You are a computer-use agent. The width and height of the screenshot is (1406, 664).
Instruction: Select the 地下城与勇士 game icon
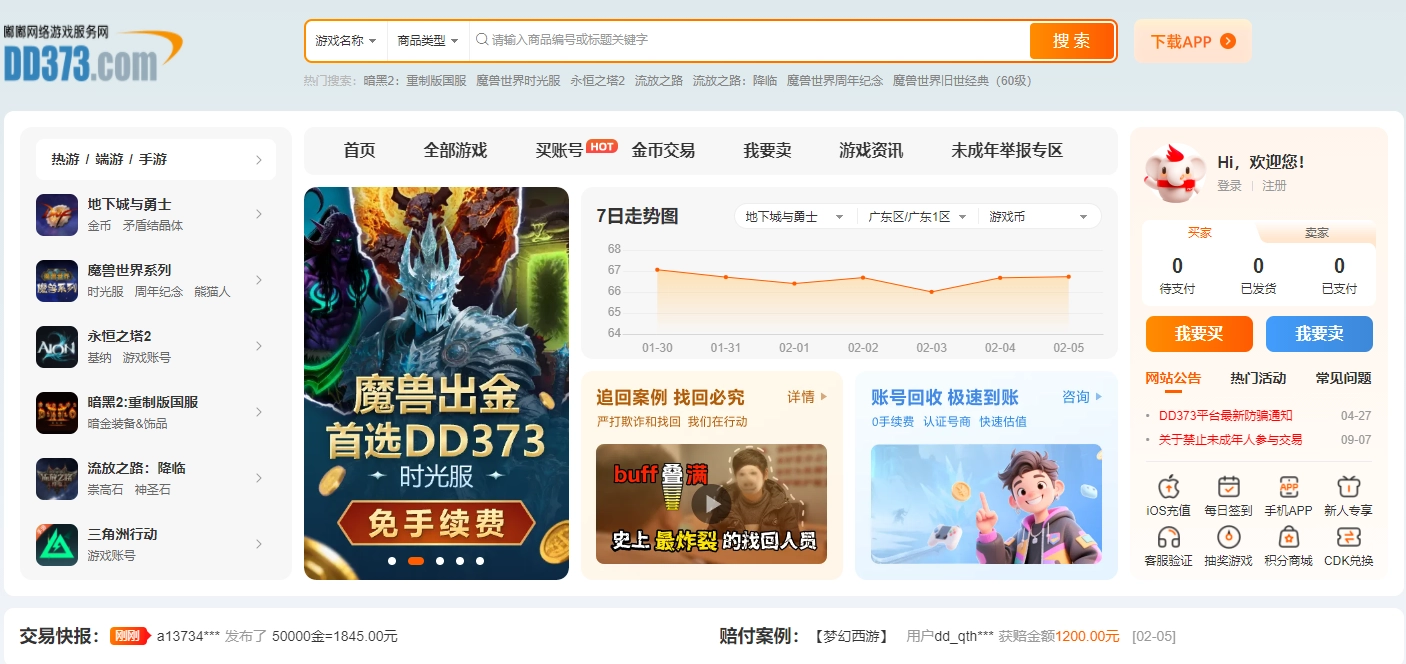click(57, 214)
